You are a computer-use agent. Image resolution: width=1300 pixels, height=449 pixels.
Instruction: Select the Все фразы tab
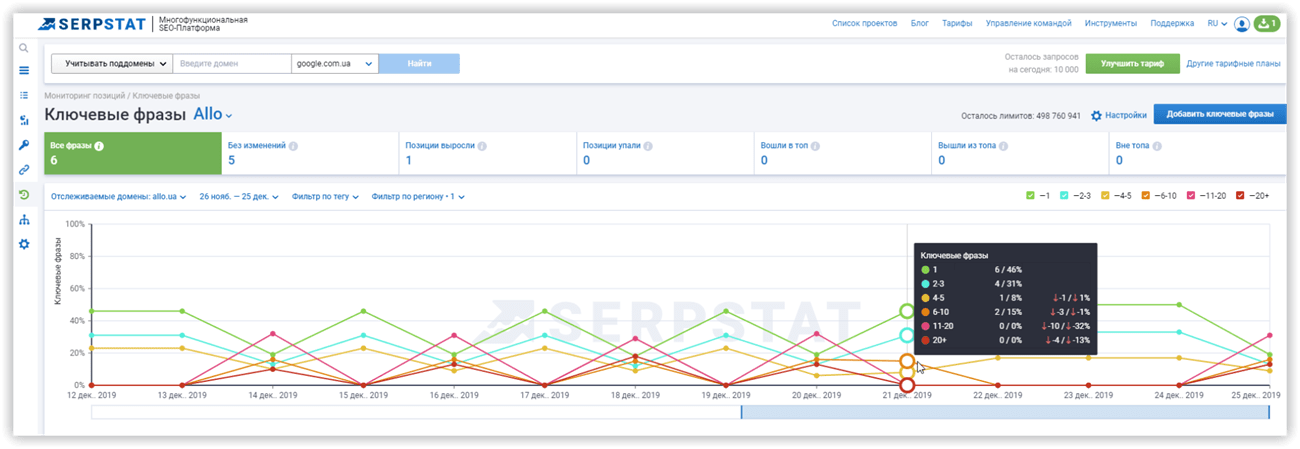[x=132, y=153]
